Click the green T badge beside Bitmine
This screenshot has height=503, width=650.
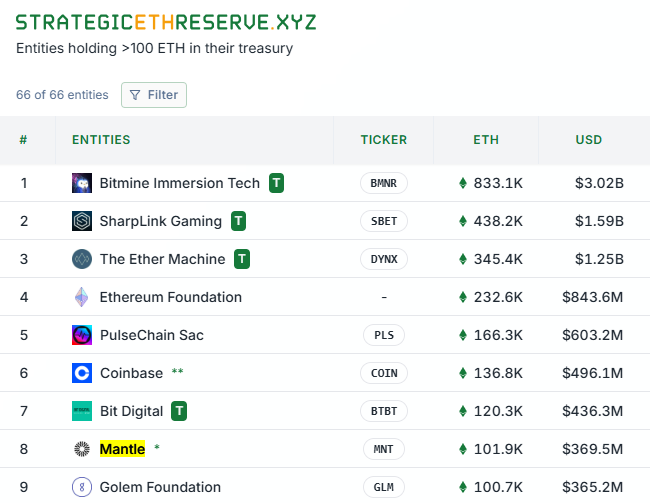tap(276, 183)
